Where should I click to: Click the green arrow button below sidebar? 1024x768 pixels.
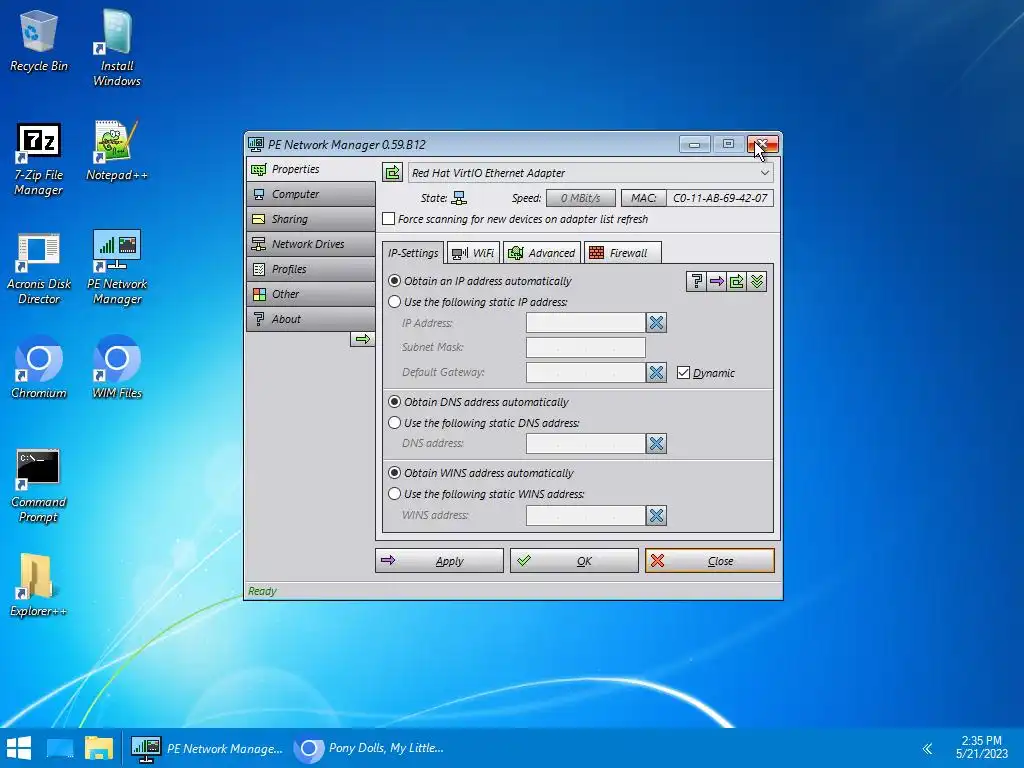(x=362, y=339)
